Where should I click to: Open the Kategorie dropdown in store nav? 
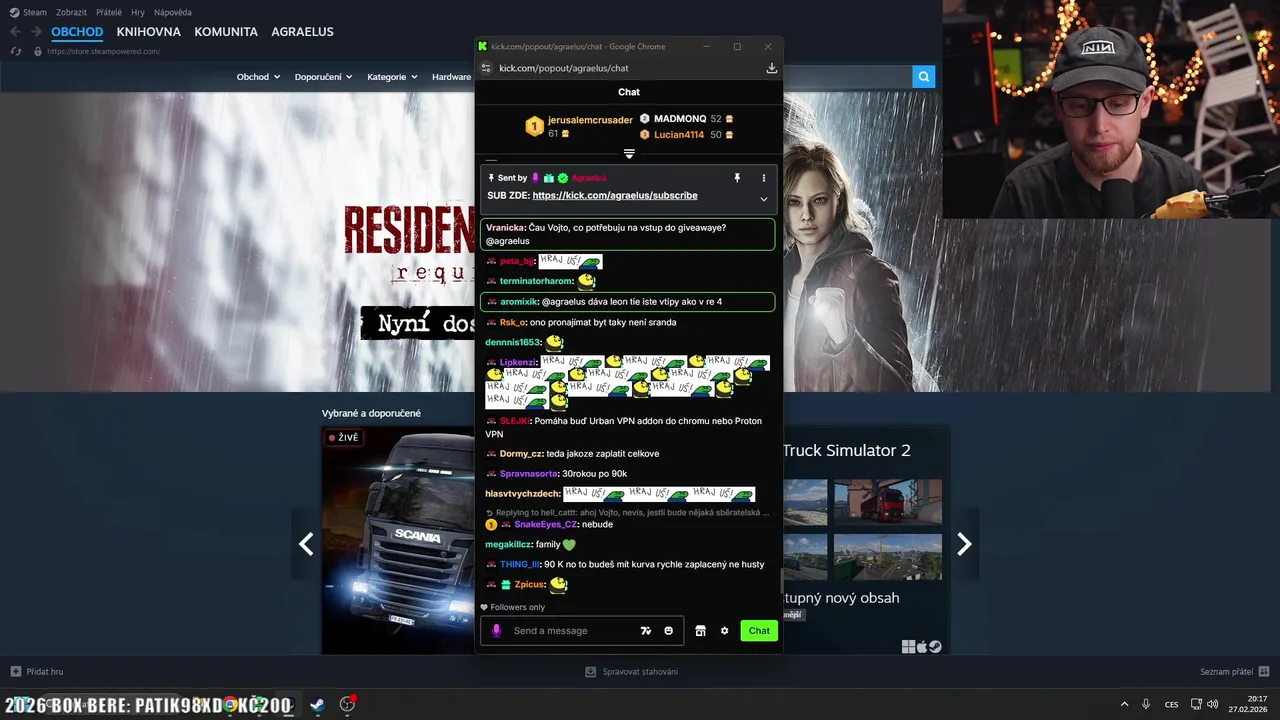tap(392, 77)
